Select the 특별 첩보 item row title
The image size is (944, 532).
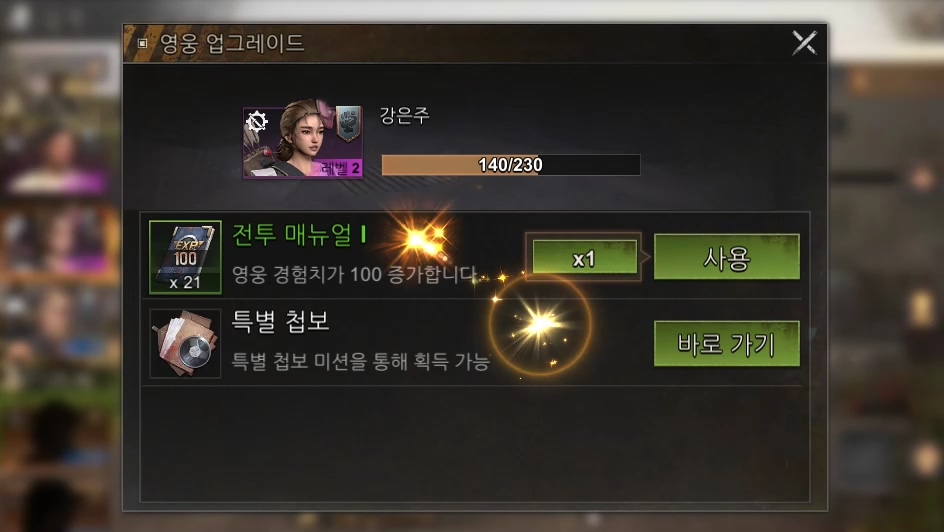281,321
